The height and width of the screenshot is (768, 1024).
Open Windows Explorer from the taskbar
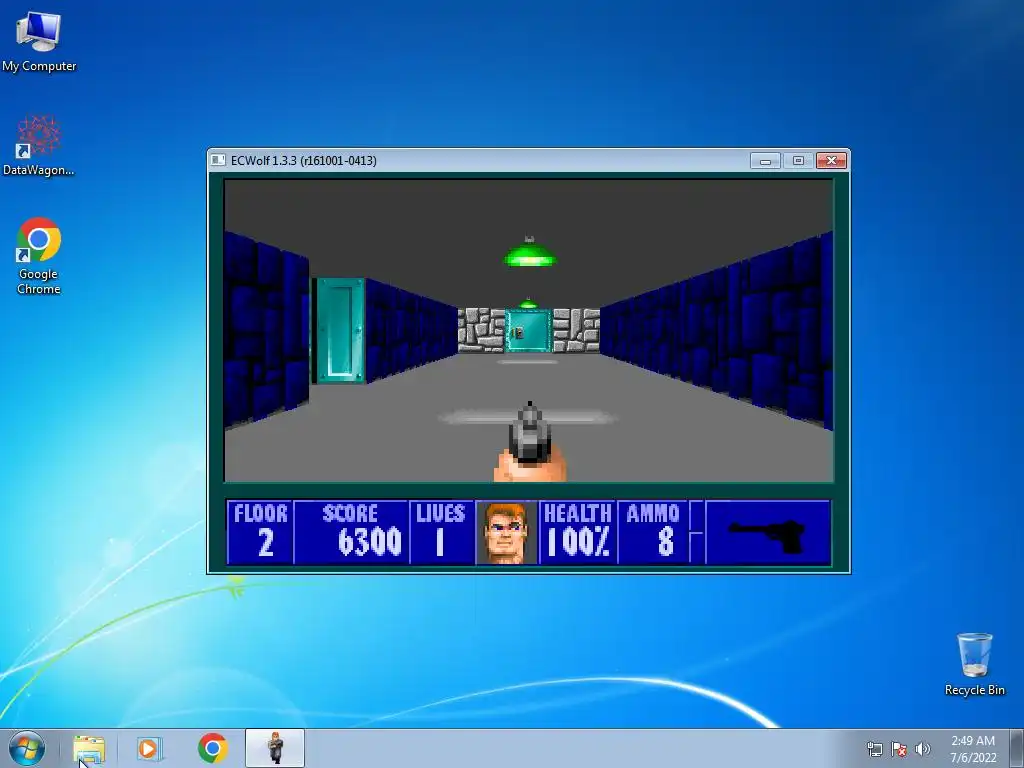point(89,749)
